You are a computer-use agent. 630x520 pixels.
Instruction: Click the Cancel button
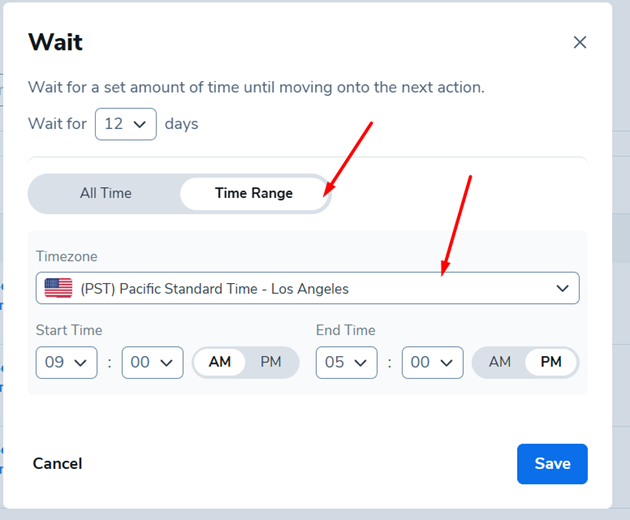pyautogui.click(x=57, y=464)
